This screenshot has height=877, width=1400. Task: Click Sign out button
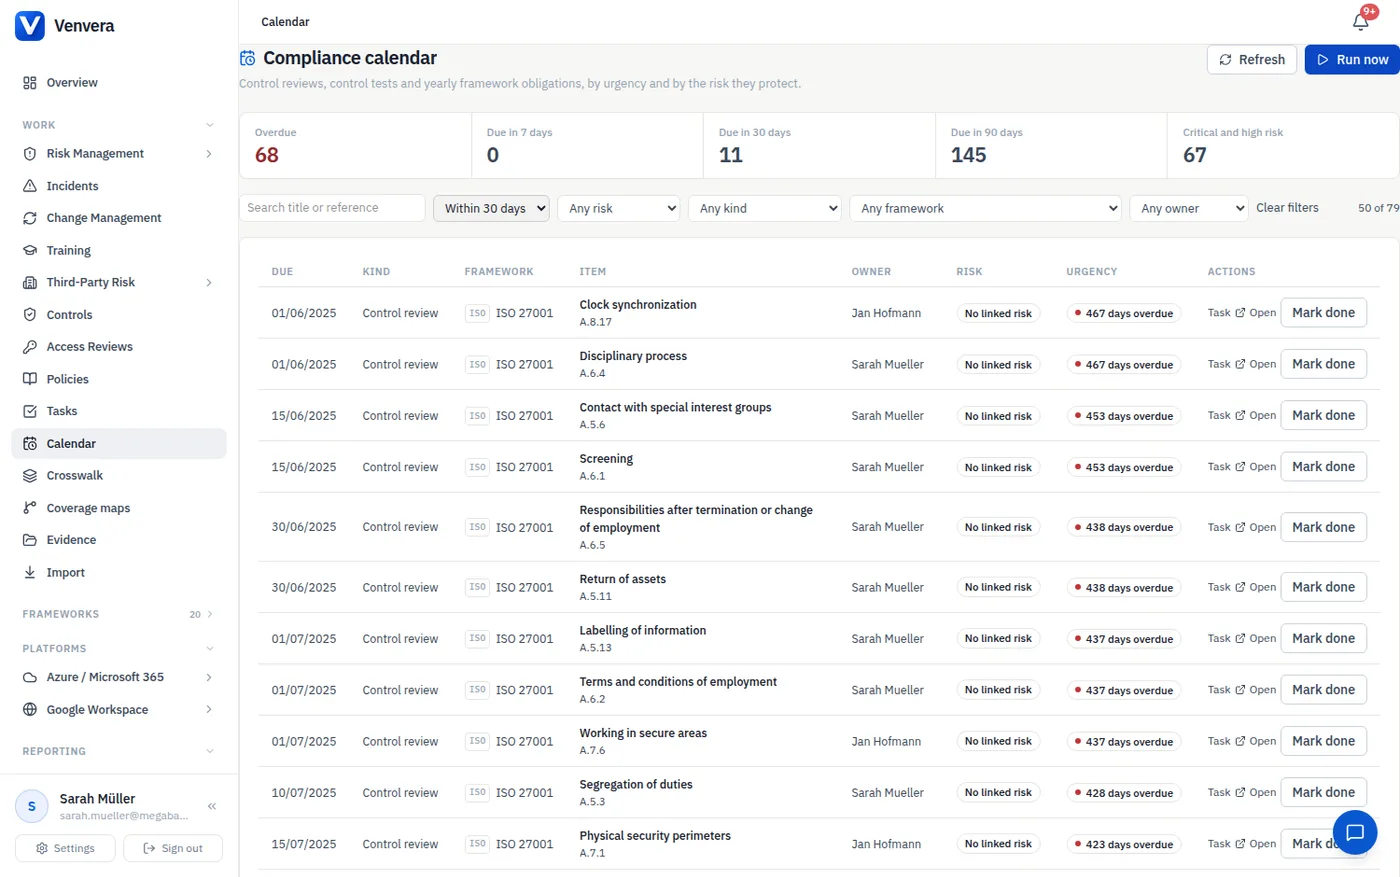click(173, 848)
